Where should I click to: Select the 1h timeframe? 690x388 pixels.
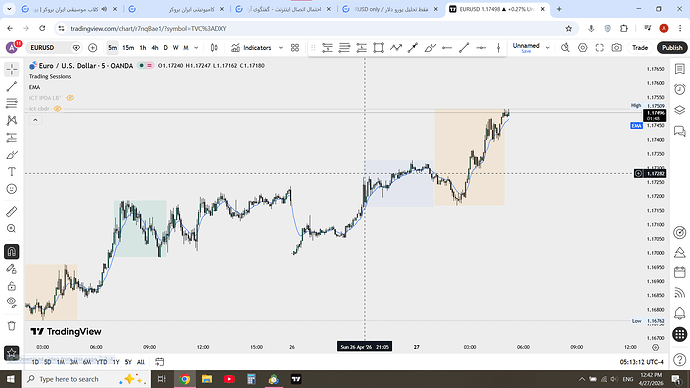pos(143,48)
